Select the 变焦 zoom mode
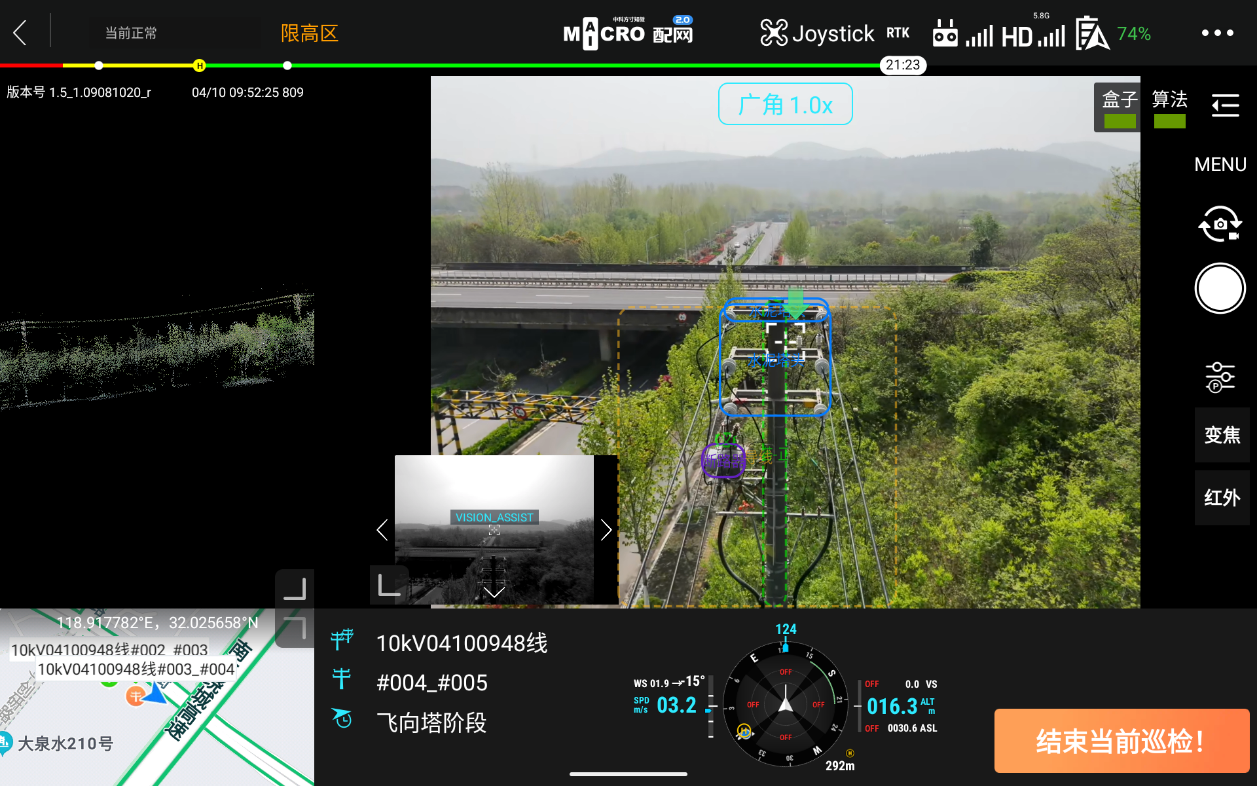Viewport: 1257px width, 786px height. (1221, 435)
